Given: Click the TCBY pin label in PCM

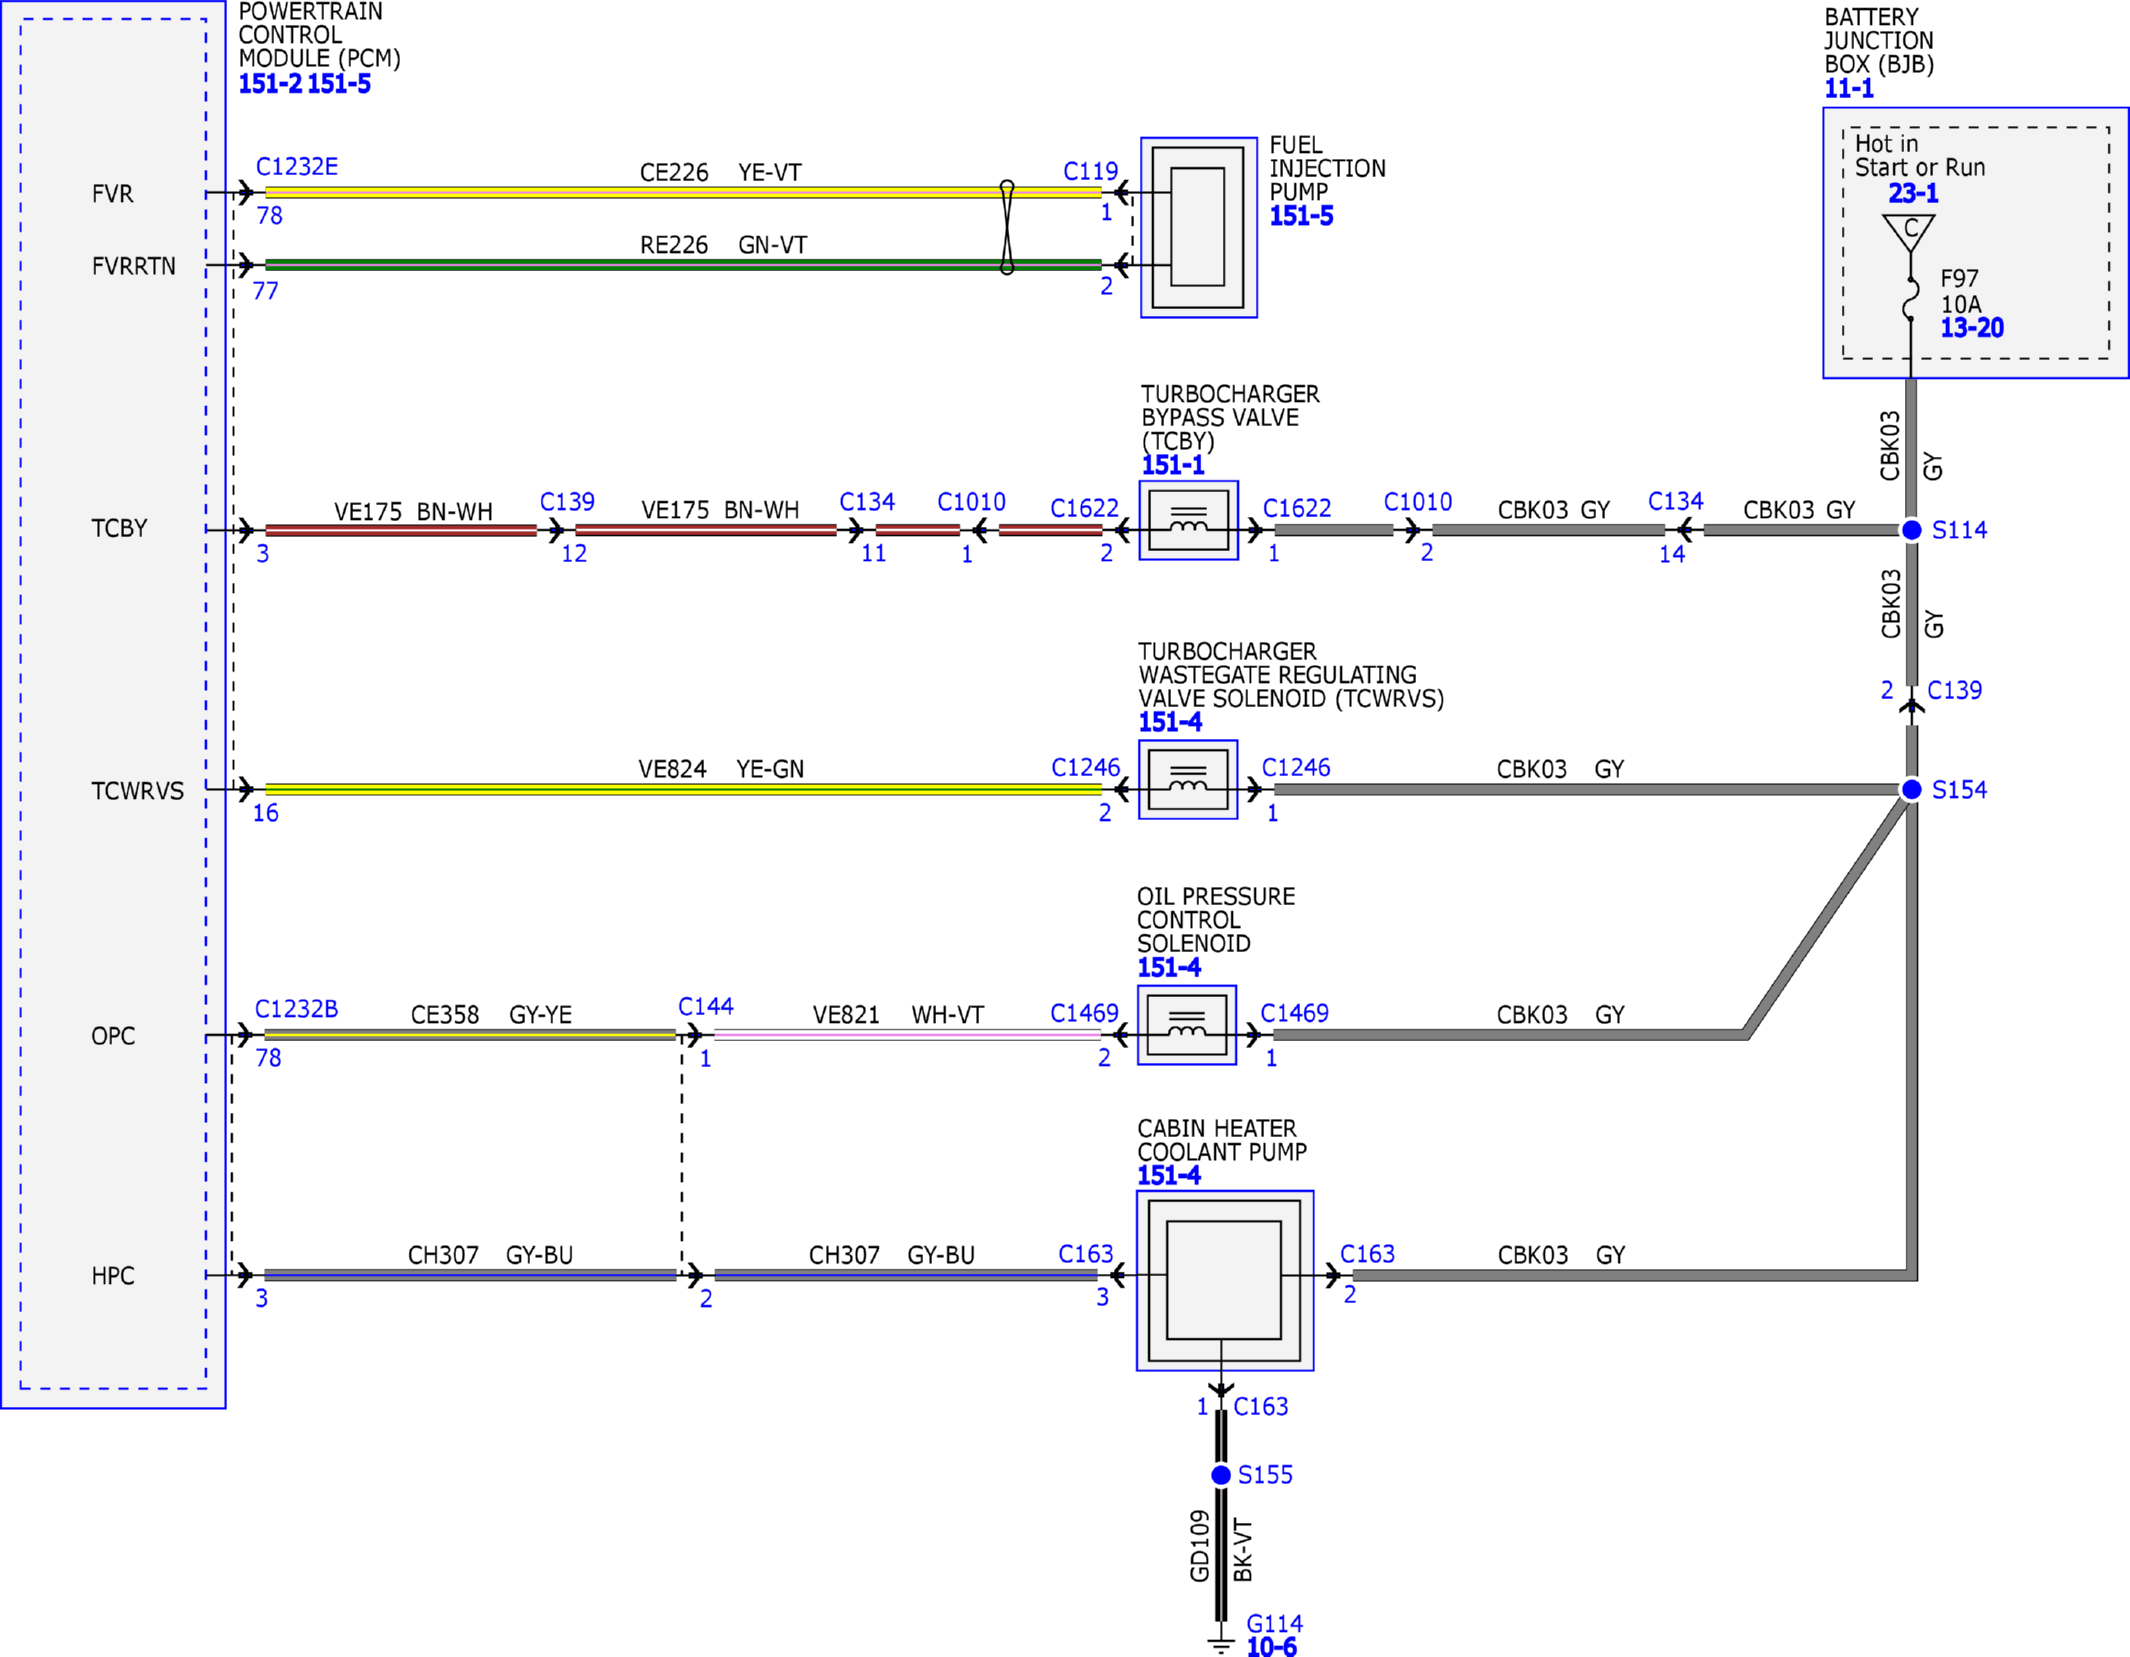Looking at the screenshot, I should (x=119, y=529).
